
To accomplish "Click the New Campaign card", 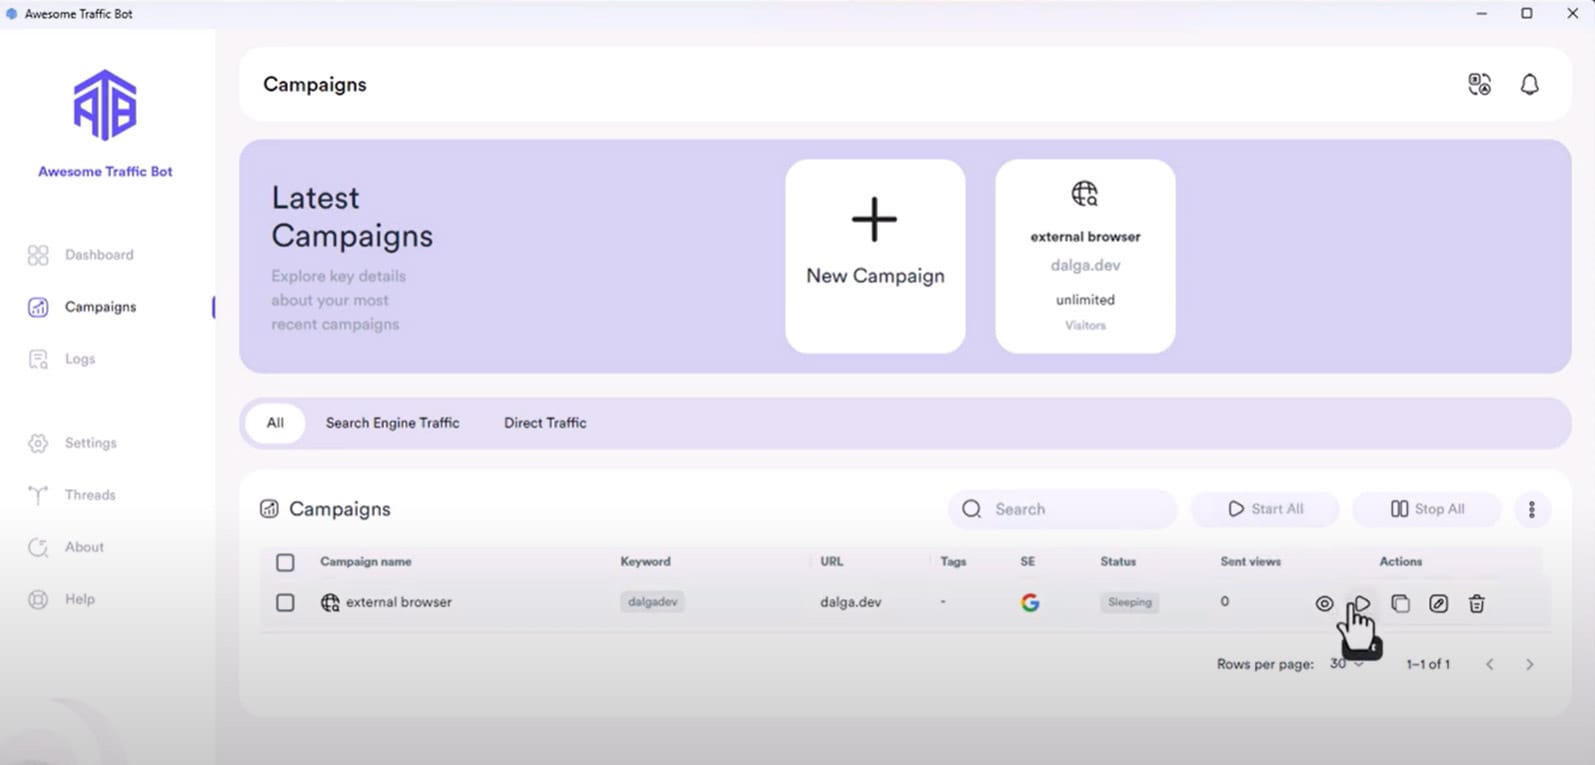I will point(875,256).
